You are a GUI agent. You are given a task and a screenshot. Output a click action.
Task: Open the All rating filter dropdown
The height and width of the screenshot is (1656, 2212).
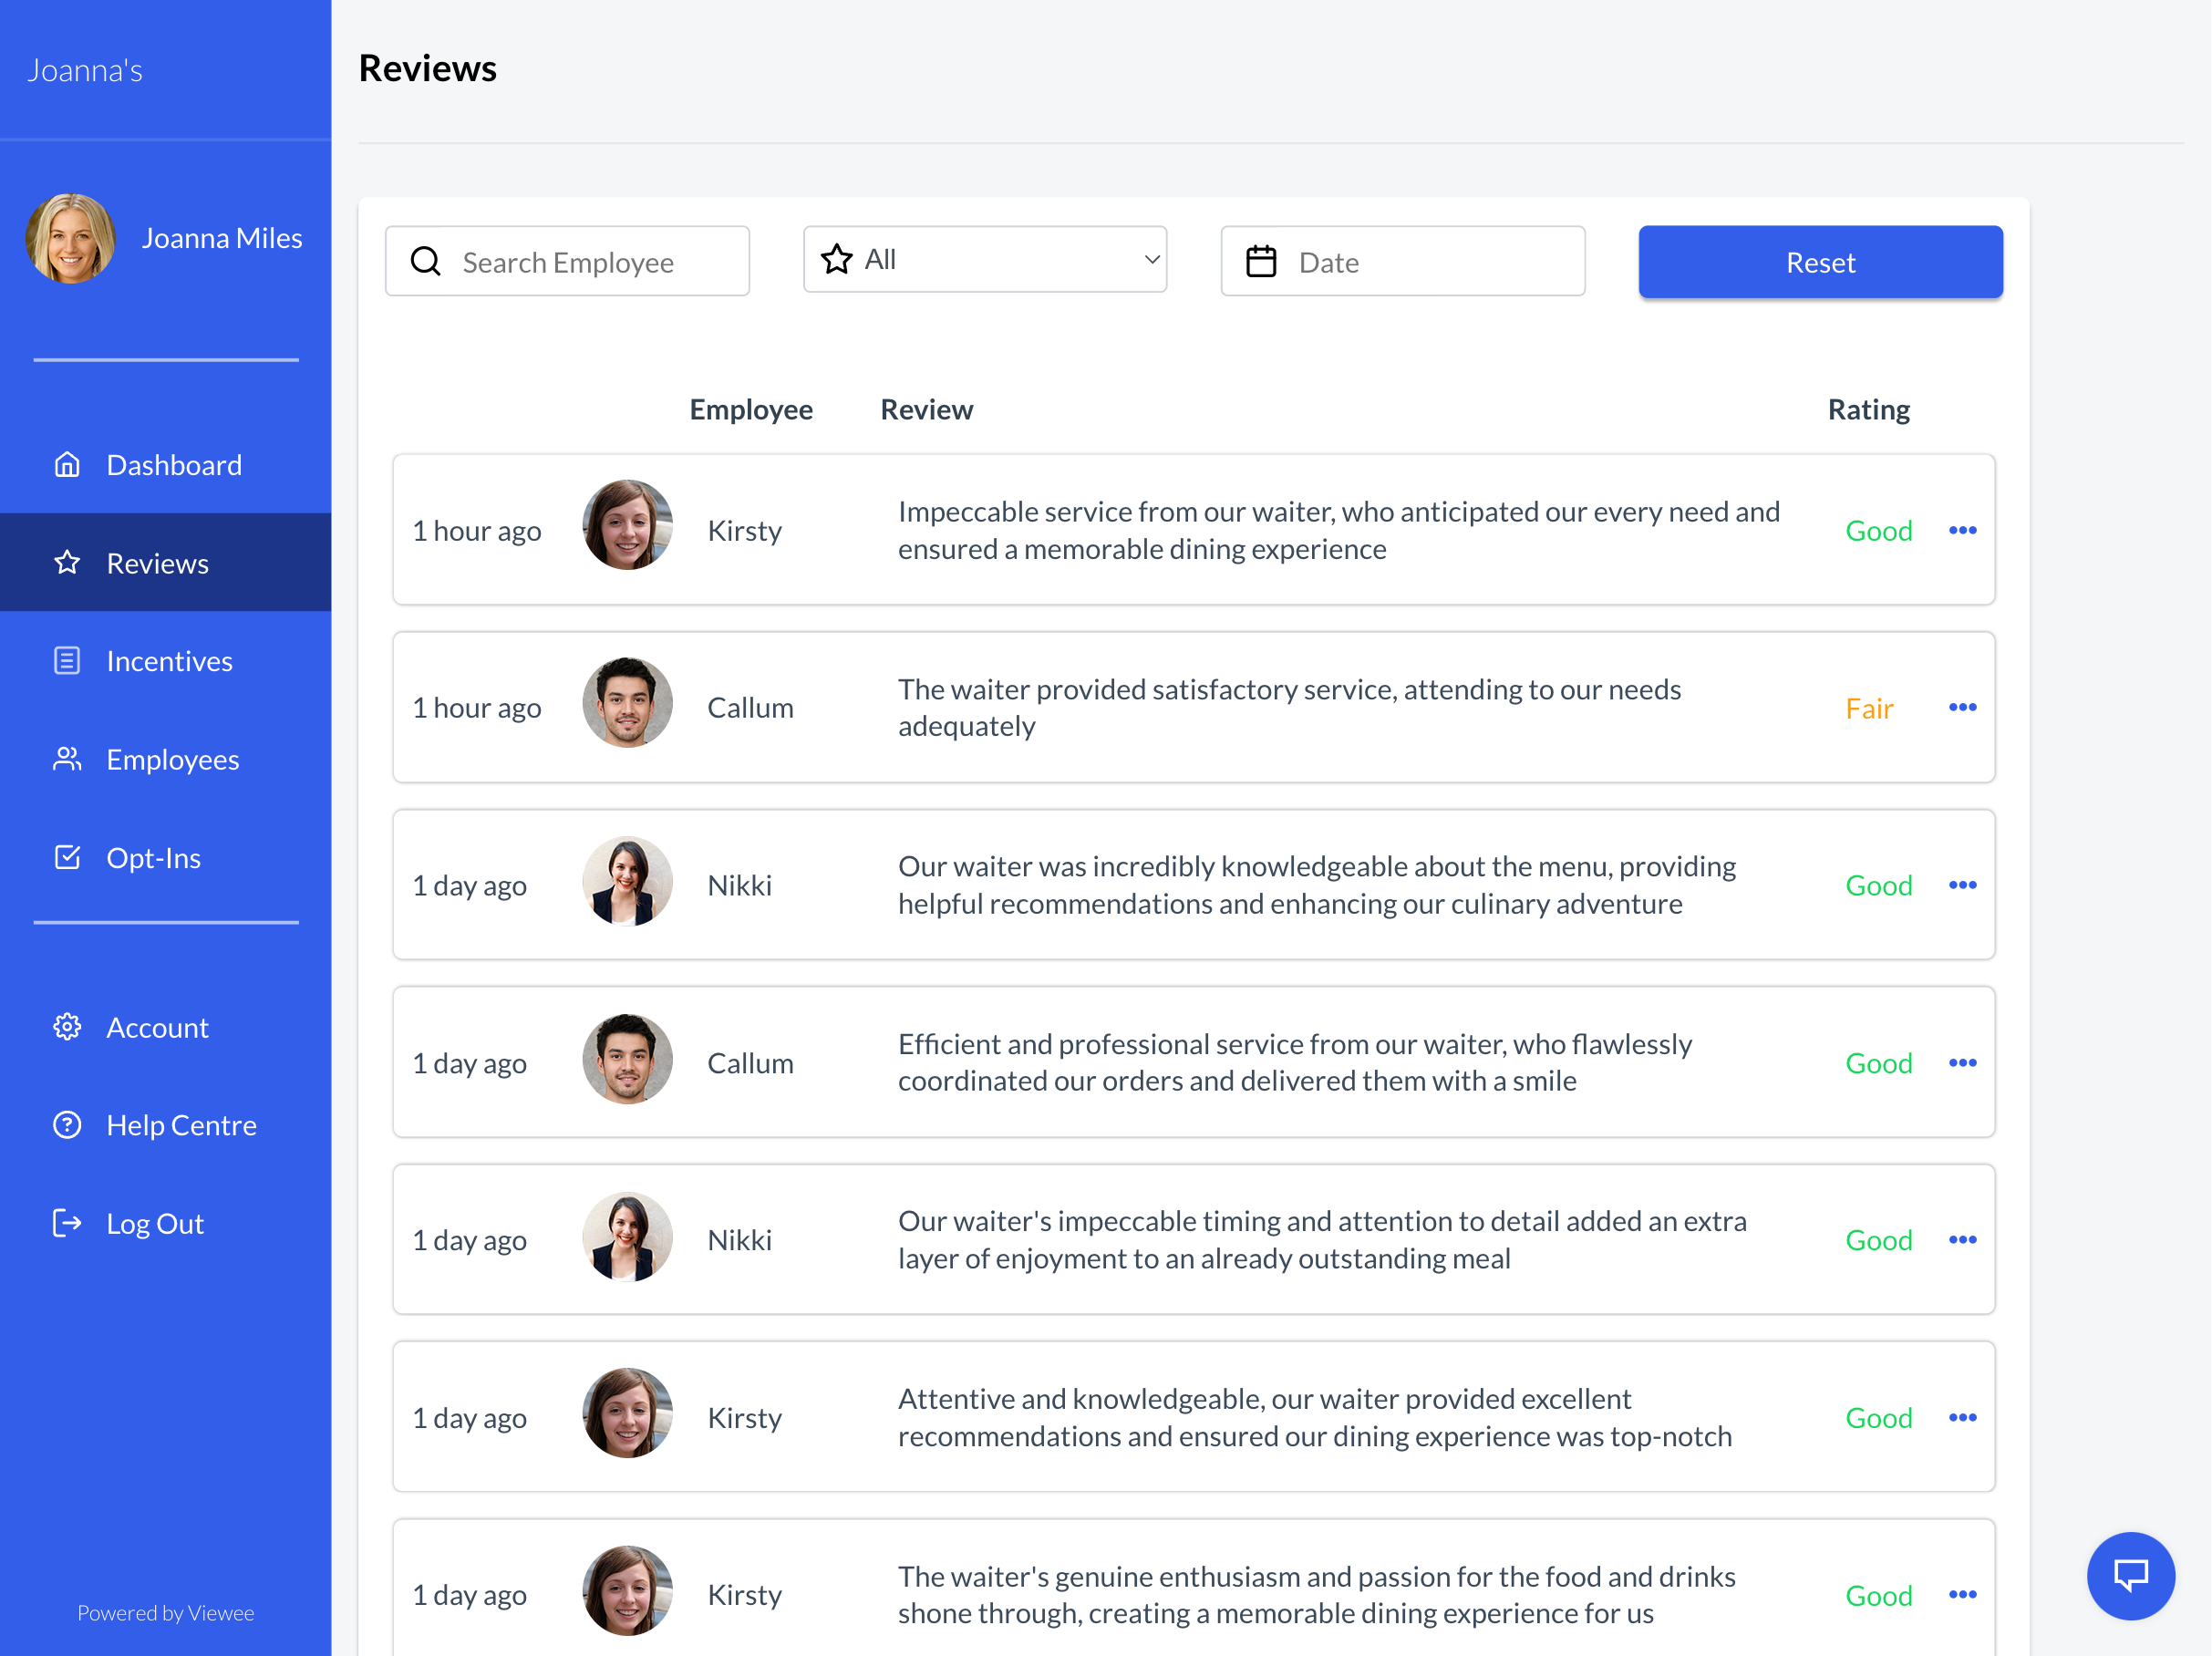[985, 260]
